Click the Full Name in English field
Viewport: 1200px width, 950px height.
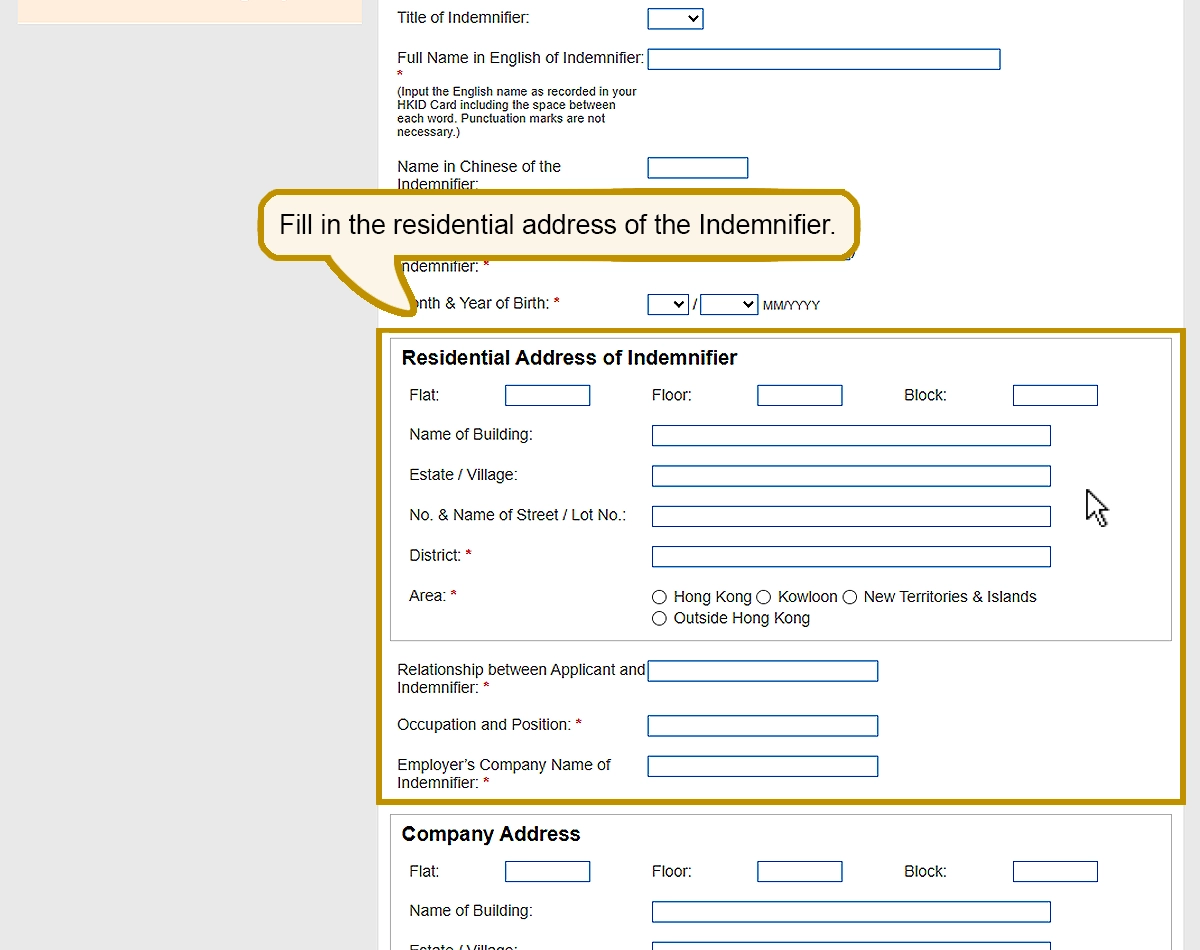coord(823,59)
